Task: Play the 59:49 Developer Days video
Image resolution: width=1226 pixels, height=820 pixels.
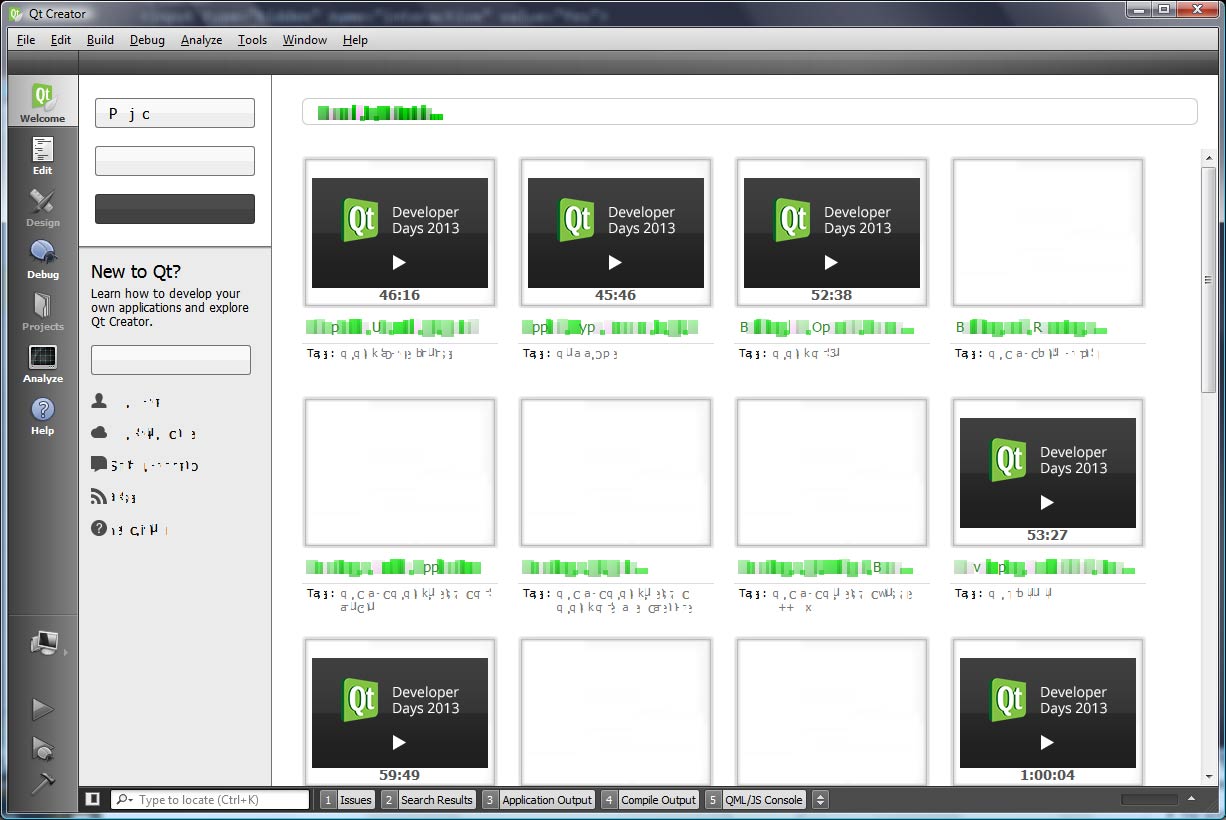Action: pos(400,713)
